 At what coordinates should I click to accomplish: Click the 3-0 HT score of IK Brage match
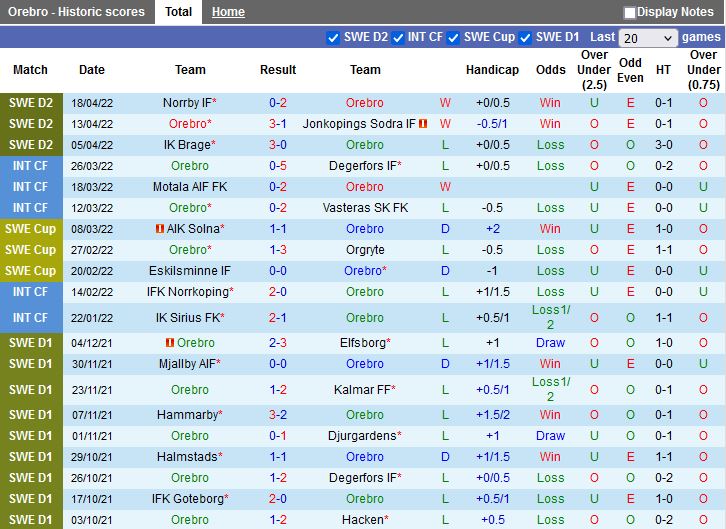[x=663, y=145]
